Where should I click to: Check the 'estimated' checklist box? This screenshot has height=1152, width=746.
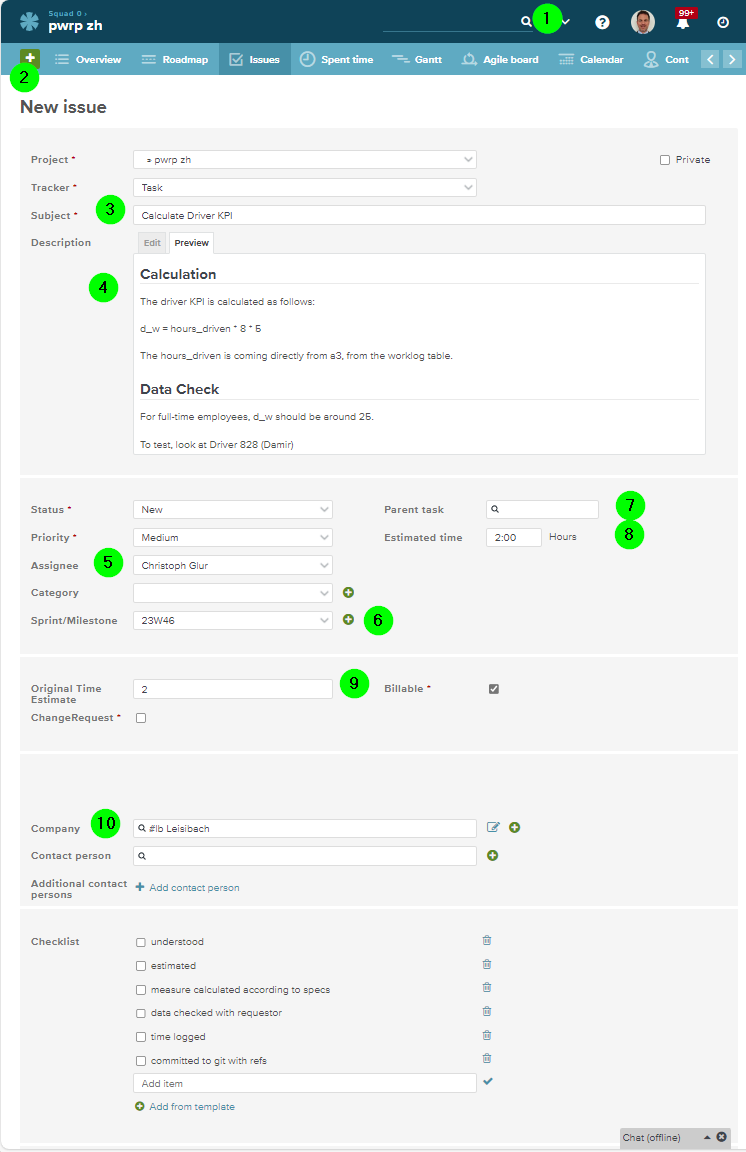pos(141,966)
